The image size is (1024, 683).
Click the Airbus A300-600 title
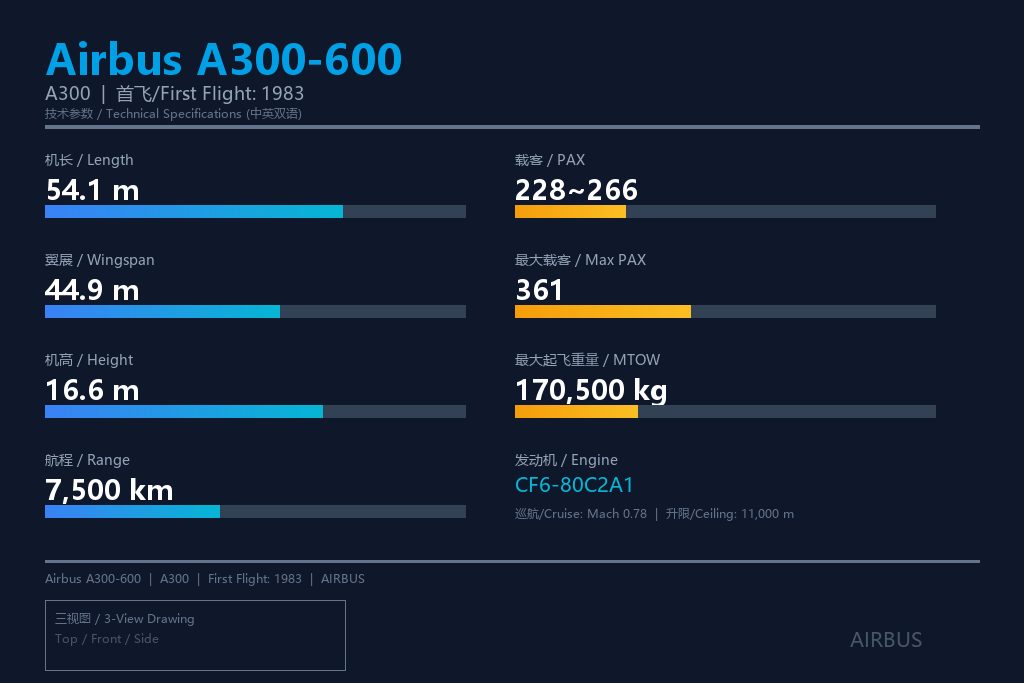(224, 59)
